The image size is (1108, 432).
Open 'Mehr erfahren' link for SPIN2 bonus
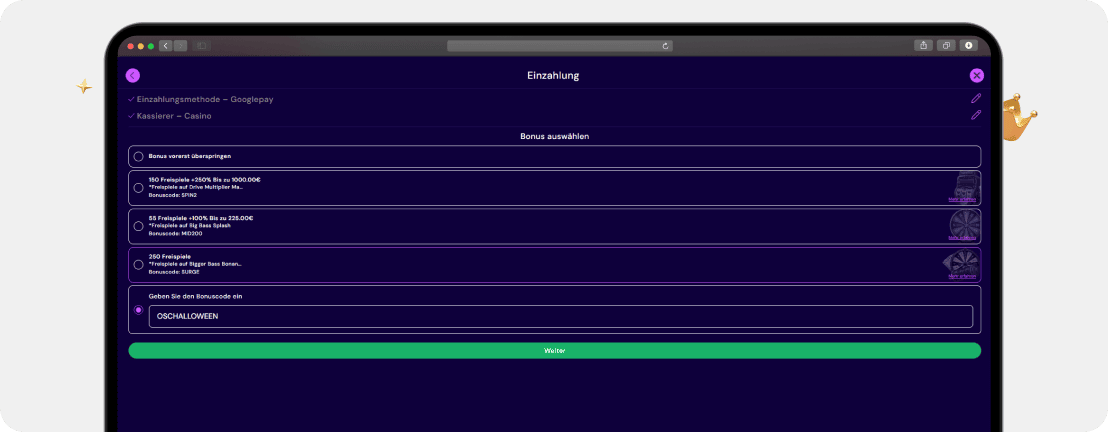point(962,200)
